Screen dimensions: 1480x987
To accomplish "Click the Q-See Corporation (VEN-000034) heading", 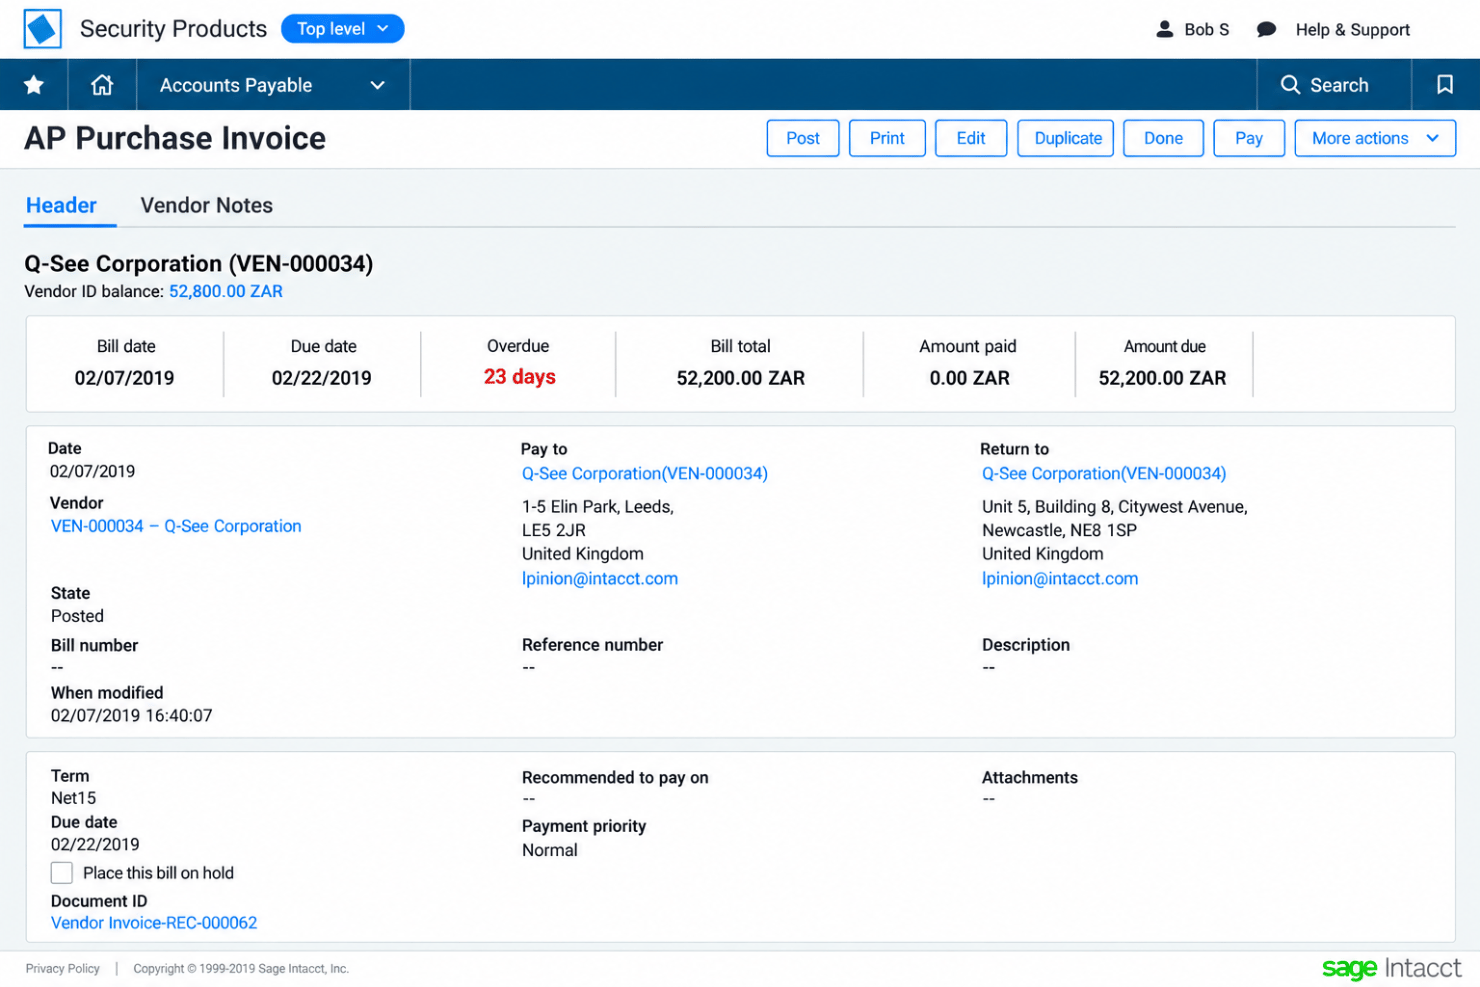I will (x=199, y=263).
